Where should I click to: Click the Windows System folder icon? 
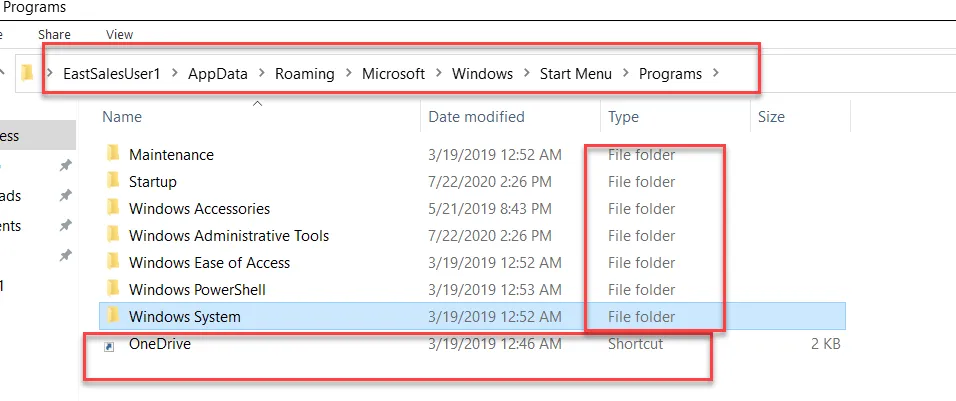[111, 317]
